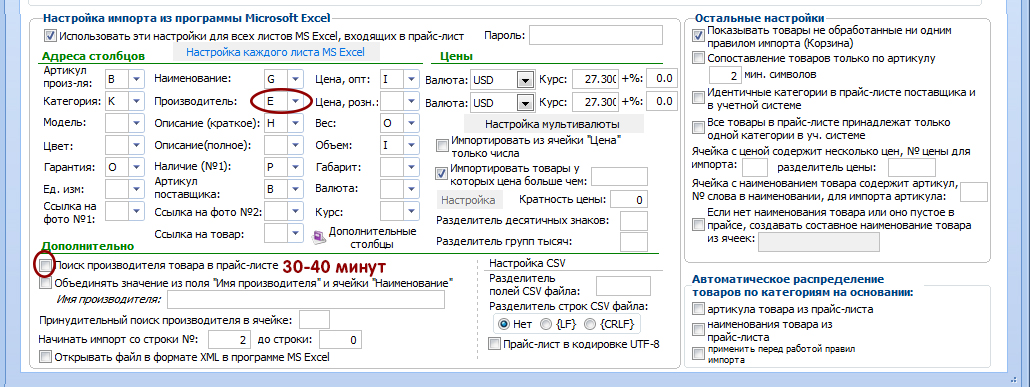Click the Пароль input field

(596, 35)
